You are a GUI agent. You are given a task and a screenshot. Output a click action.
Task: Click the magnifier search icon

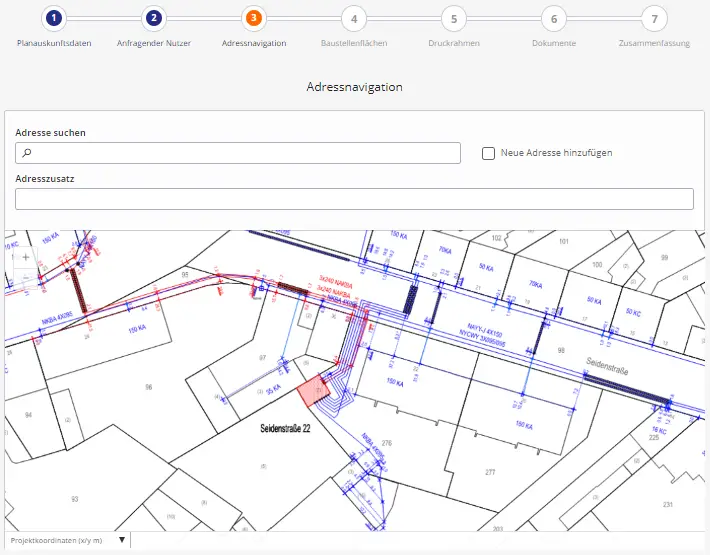pyautogui.click(x=27, y=153)
